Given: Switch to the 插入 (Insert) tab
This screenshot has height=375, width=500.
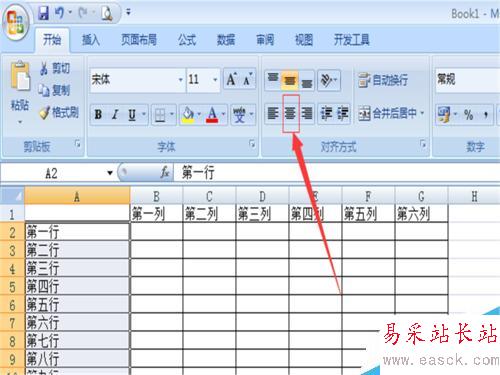Looking at the screenshot, I should [x=91, y=40].
